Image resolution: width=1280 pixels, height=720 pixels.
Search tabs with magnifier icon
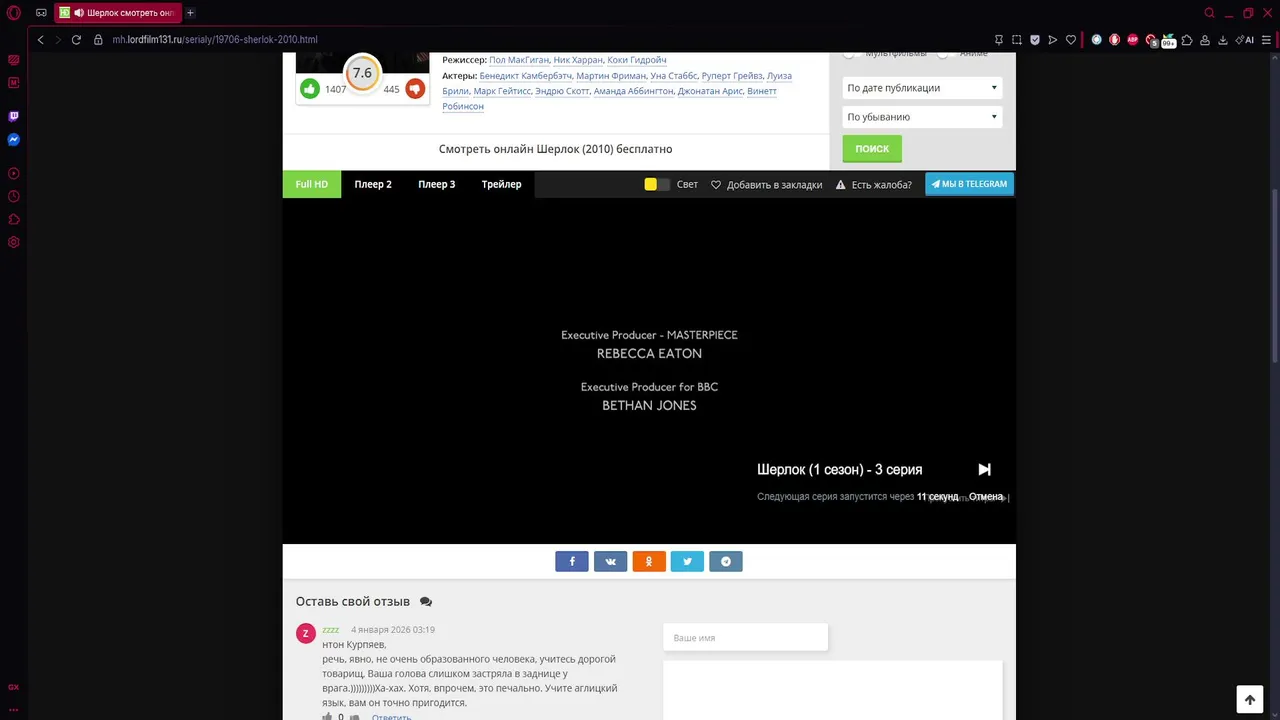tap(1210, 13)
